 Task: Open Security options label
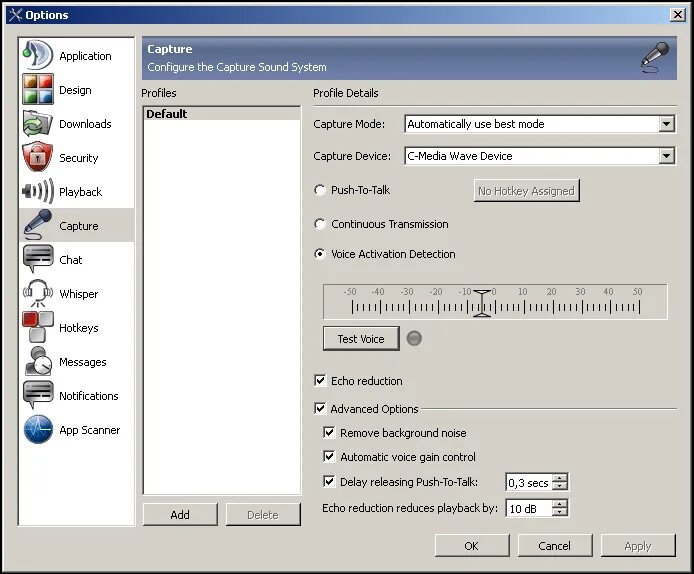pos(79,158)
